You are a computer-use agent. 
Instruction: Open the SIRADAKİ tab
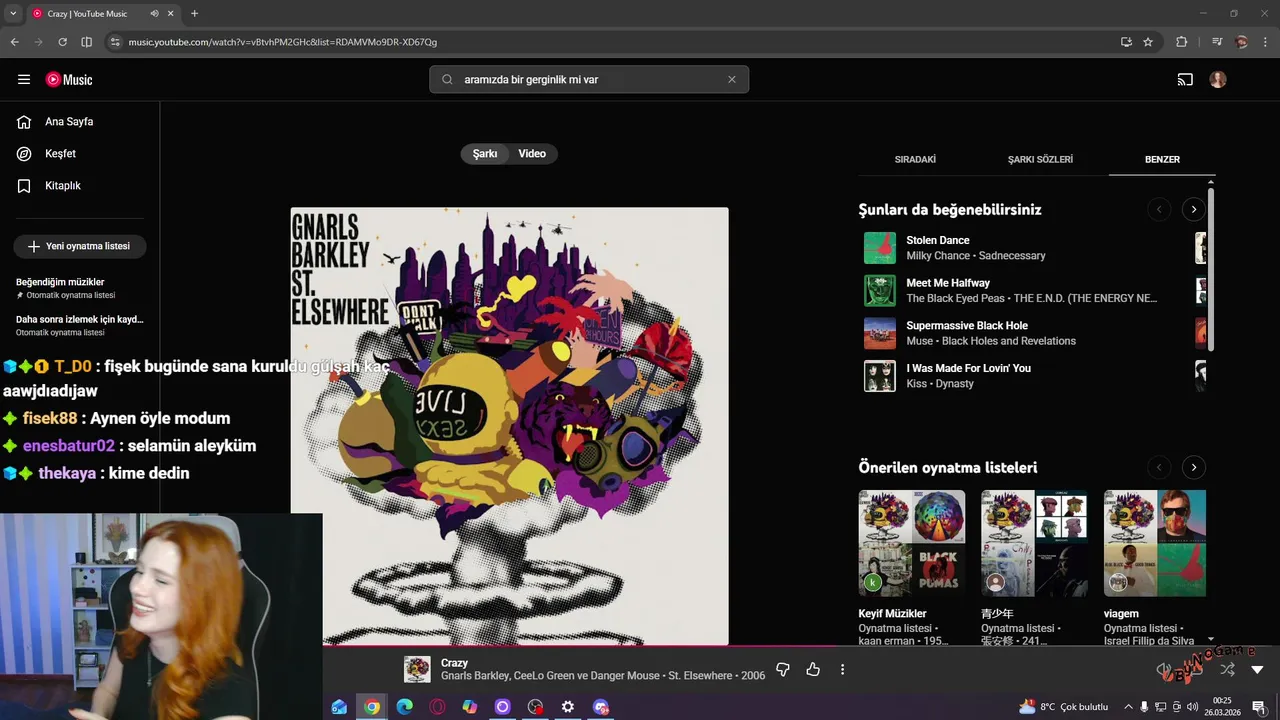(915, 160)
